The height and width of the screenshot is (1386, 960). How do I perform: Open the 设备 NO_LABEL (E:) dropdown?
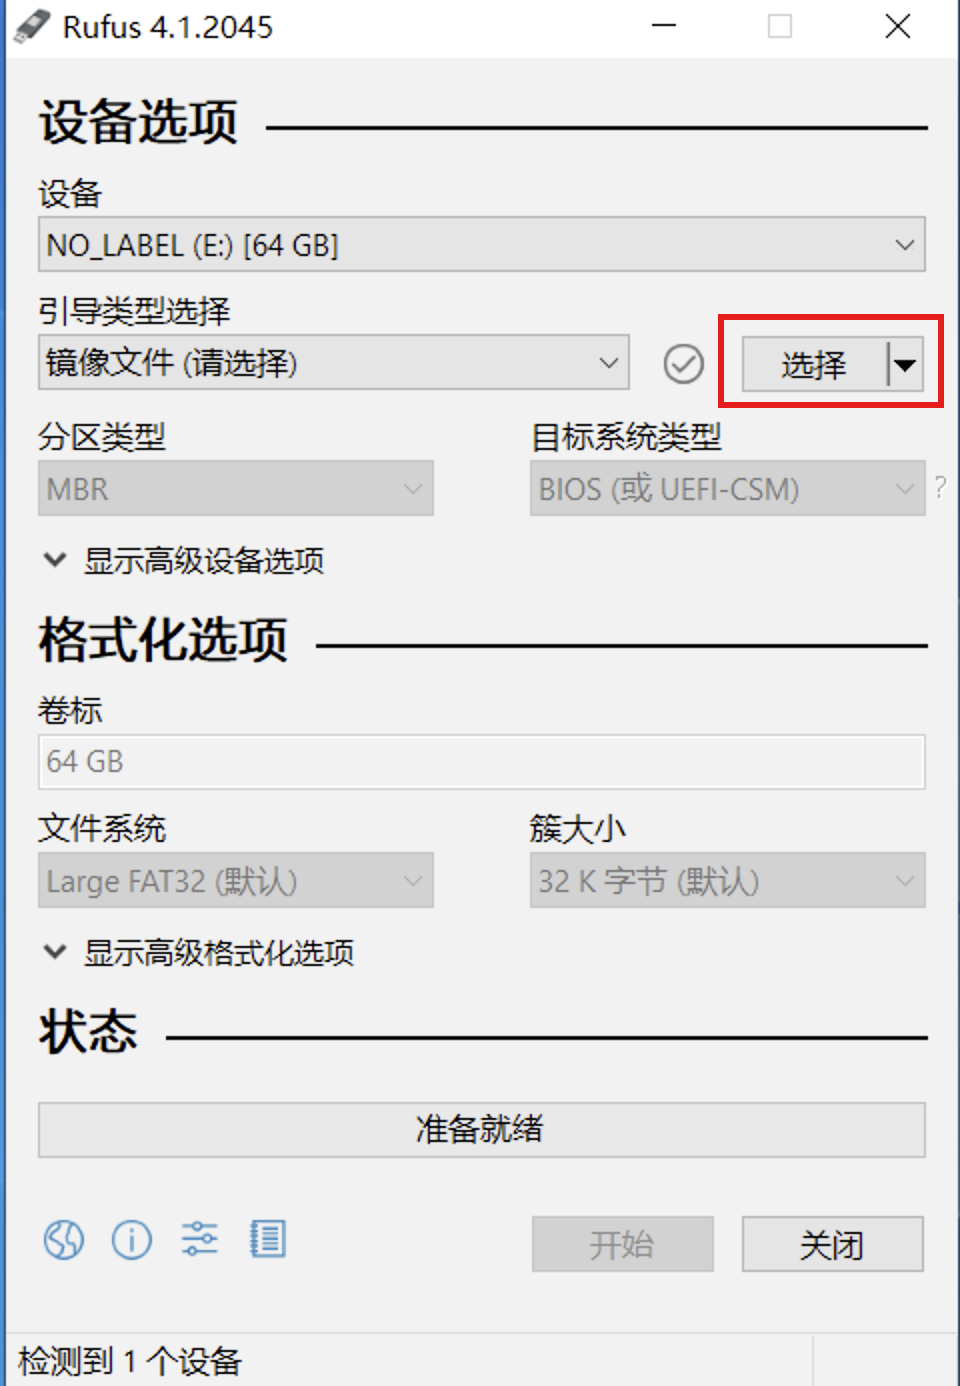pos(482,245)
